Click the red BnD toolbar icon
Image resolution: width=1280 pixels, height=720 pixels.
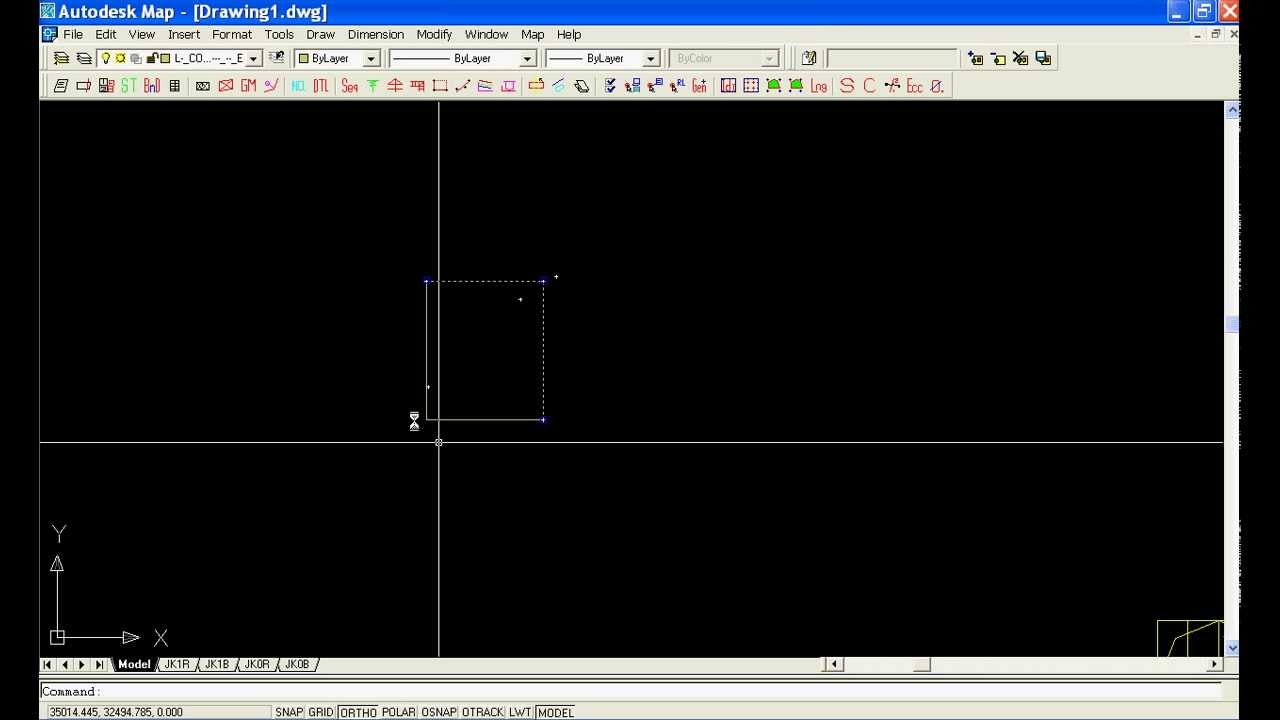tap(152, 86)
